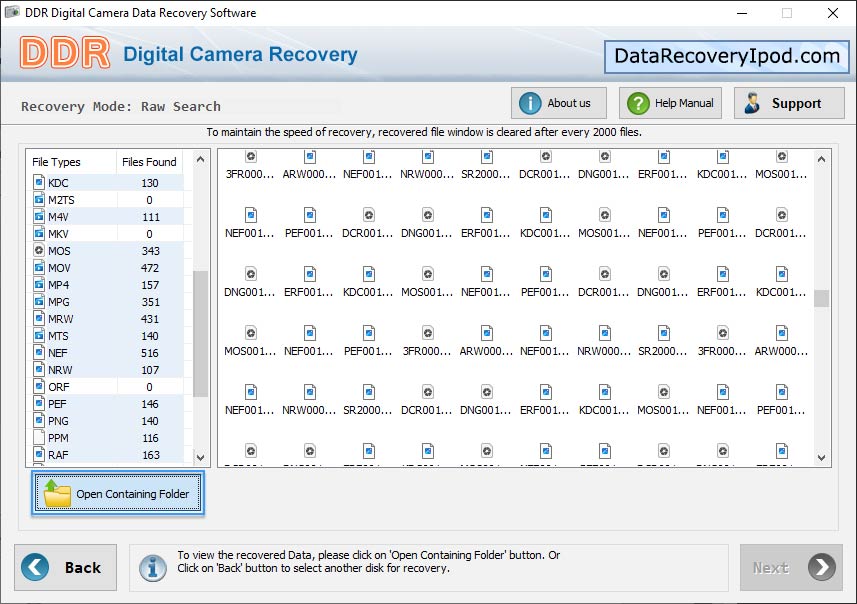Click the 'Recovery Mode: Raw Search' label
Screen dimensions: 857x604
click(x=121, y=107)
